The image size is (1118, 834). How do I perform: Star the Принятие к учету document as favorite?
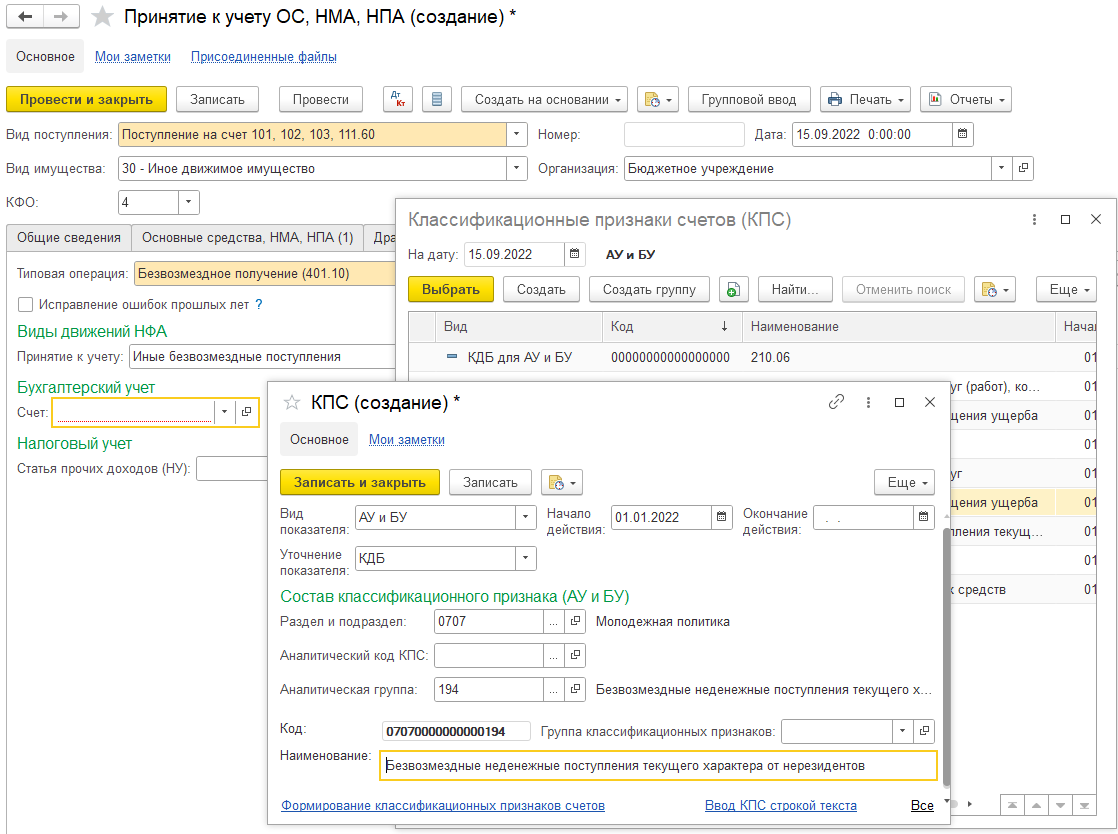(x=103, y=16)
